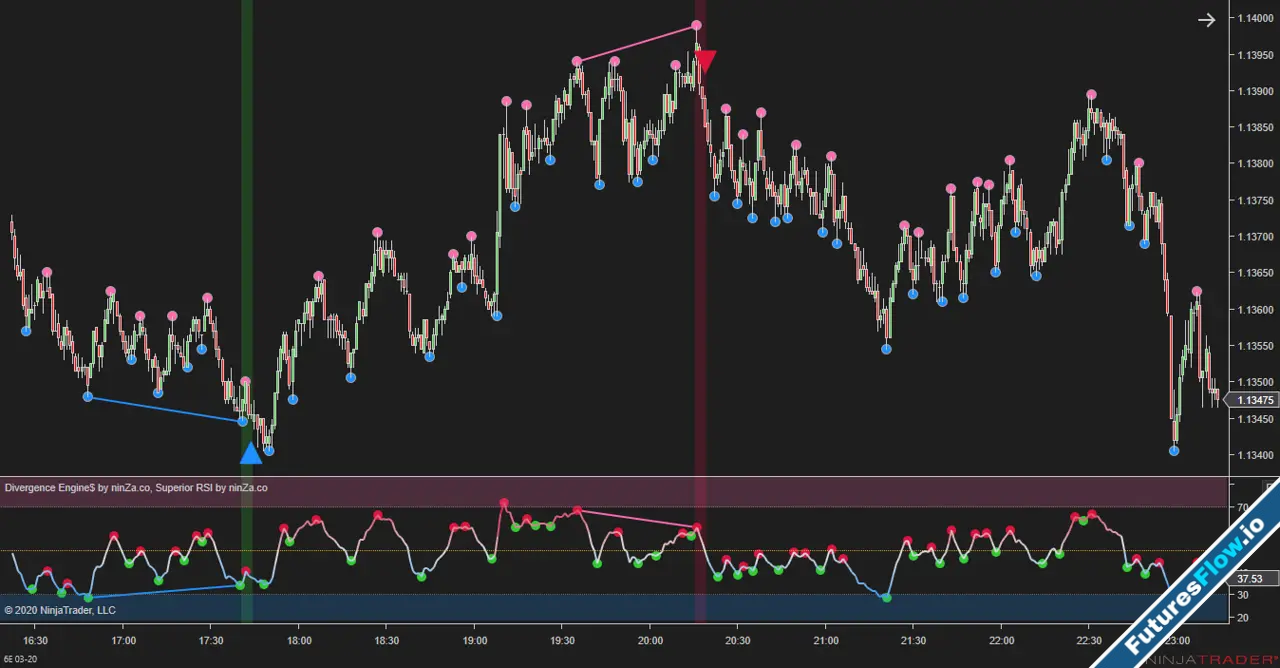
Task: Click the © 2020 NinjaTrader, LLC text
Action: (60, 610)
